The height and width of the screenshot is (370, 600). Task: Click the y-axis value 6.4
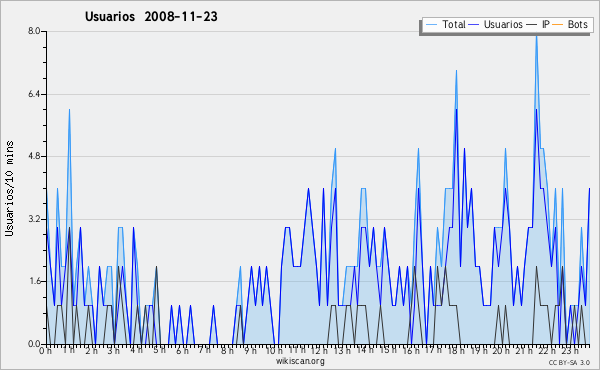click(x=34, y=94)
